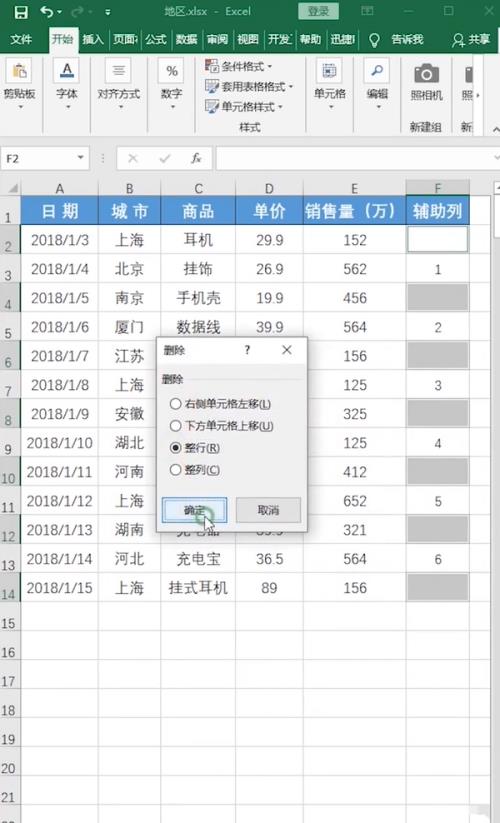Click the confirm entry checkmark icon
This screenshot has width=500, height=823.
click(x=165, y=159)
